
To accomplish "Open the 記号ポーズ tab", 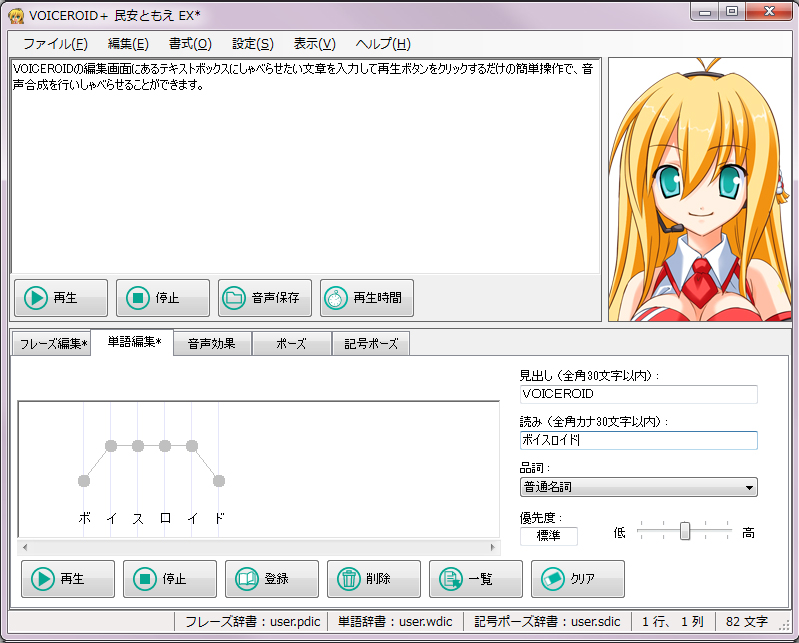I will (x=371, y=344).
